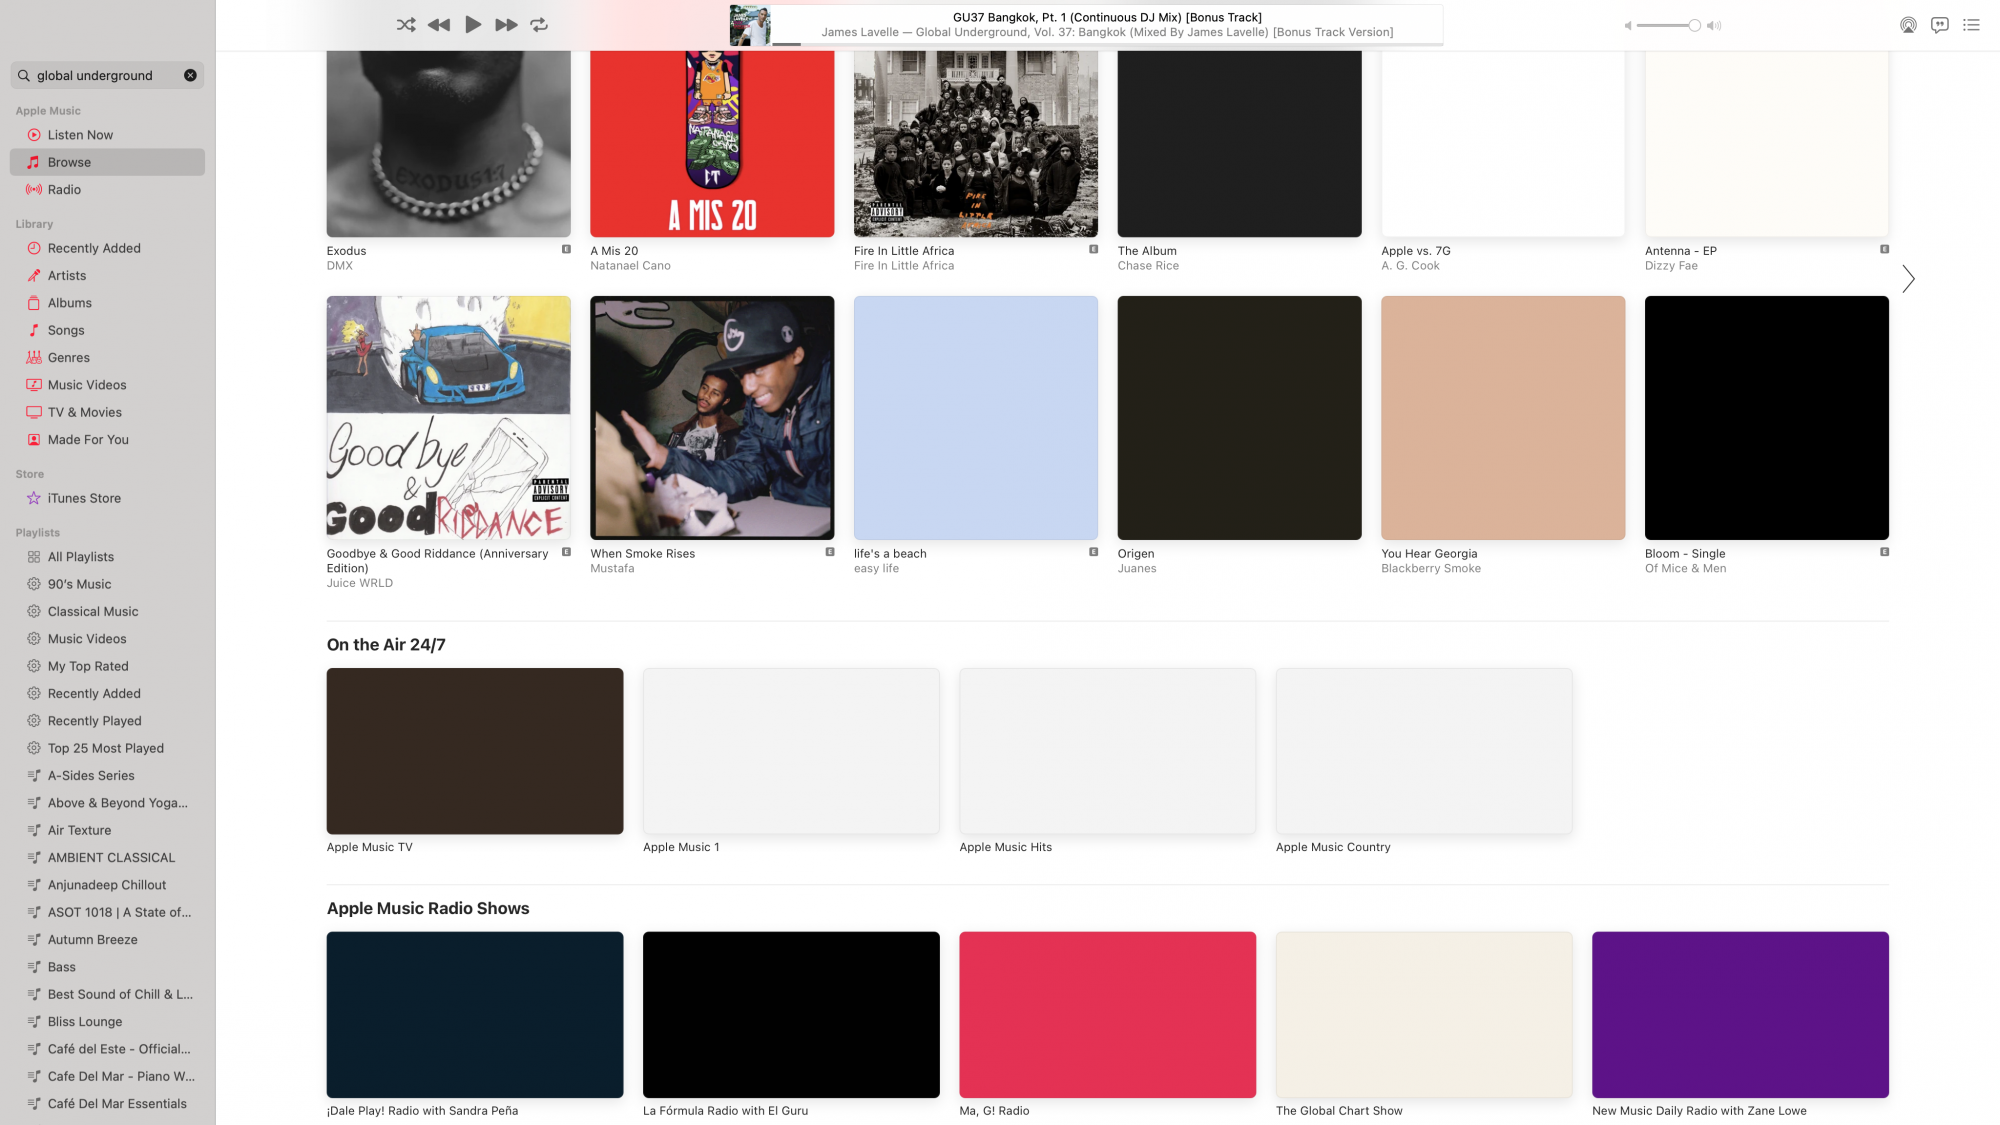Click the A-Sides Series playlist icon
Viewport: 2000px width, 1125px height.
click(x=34, y=775)
